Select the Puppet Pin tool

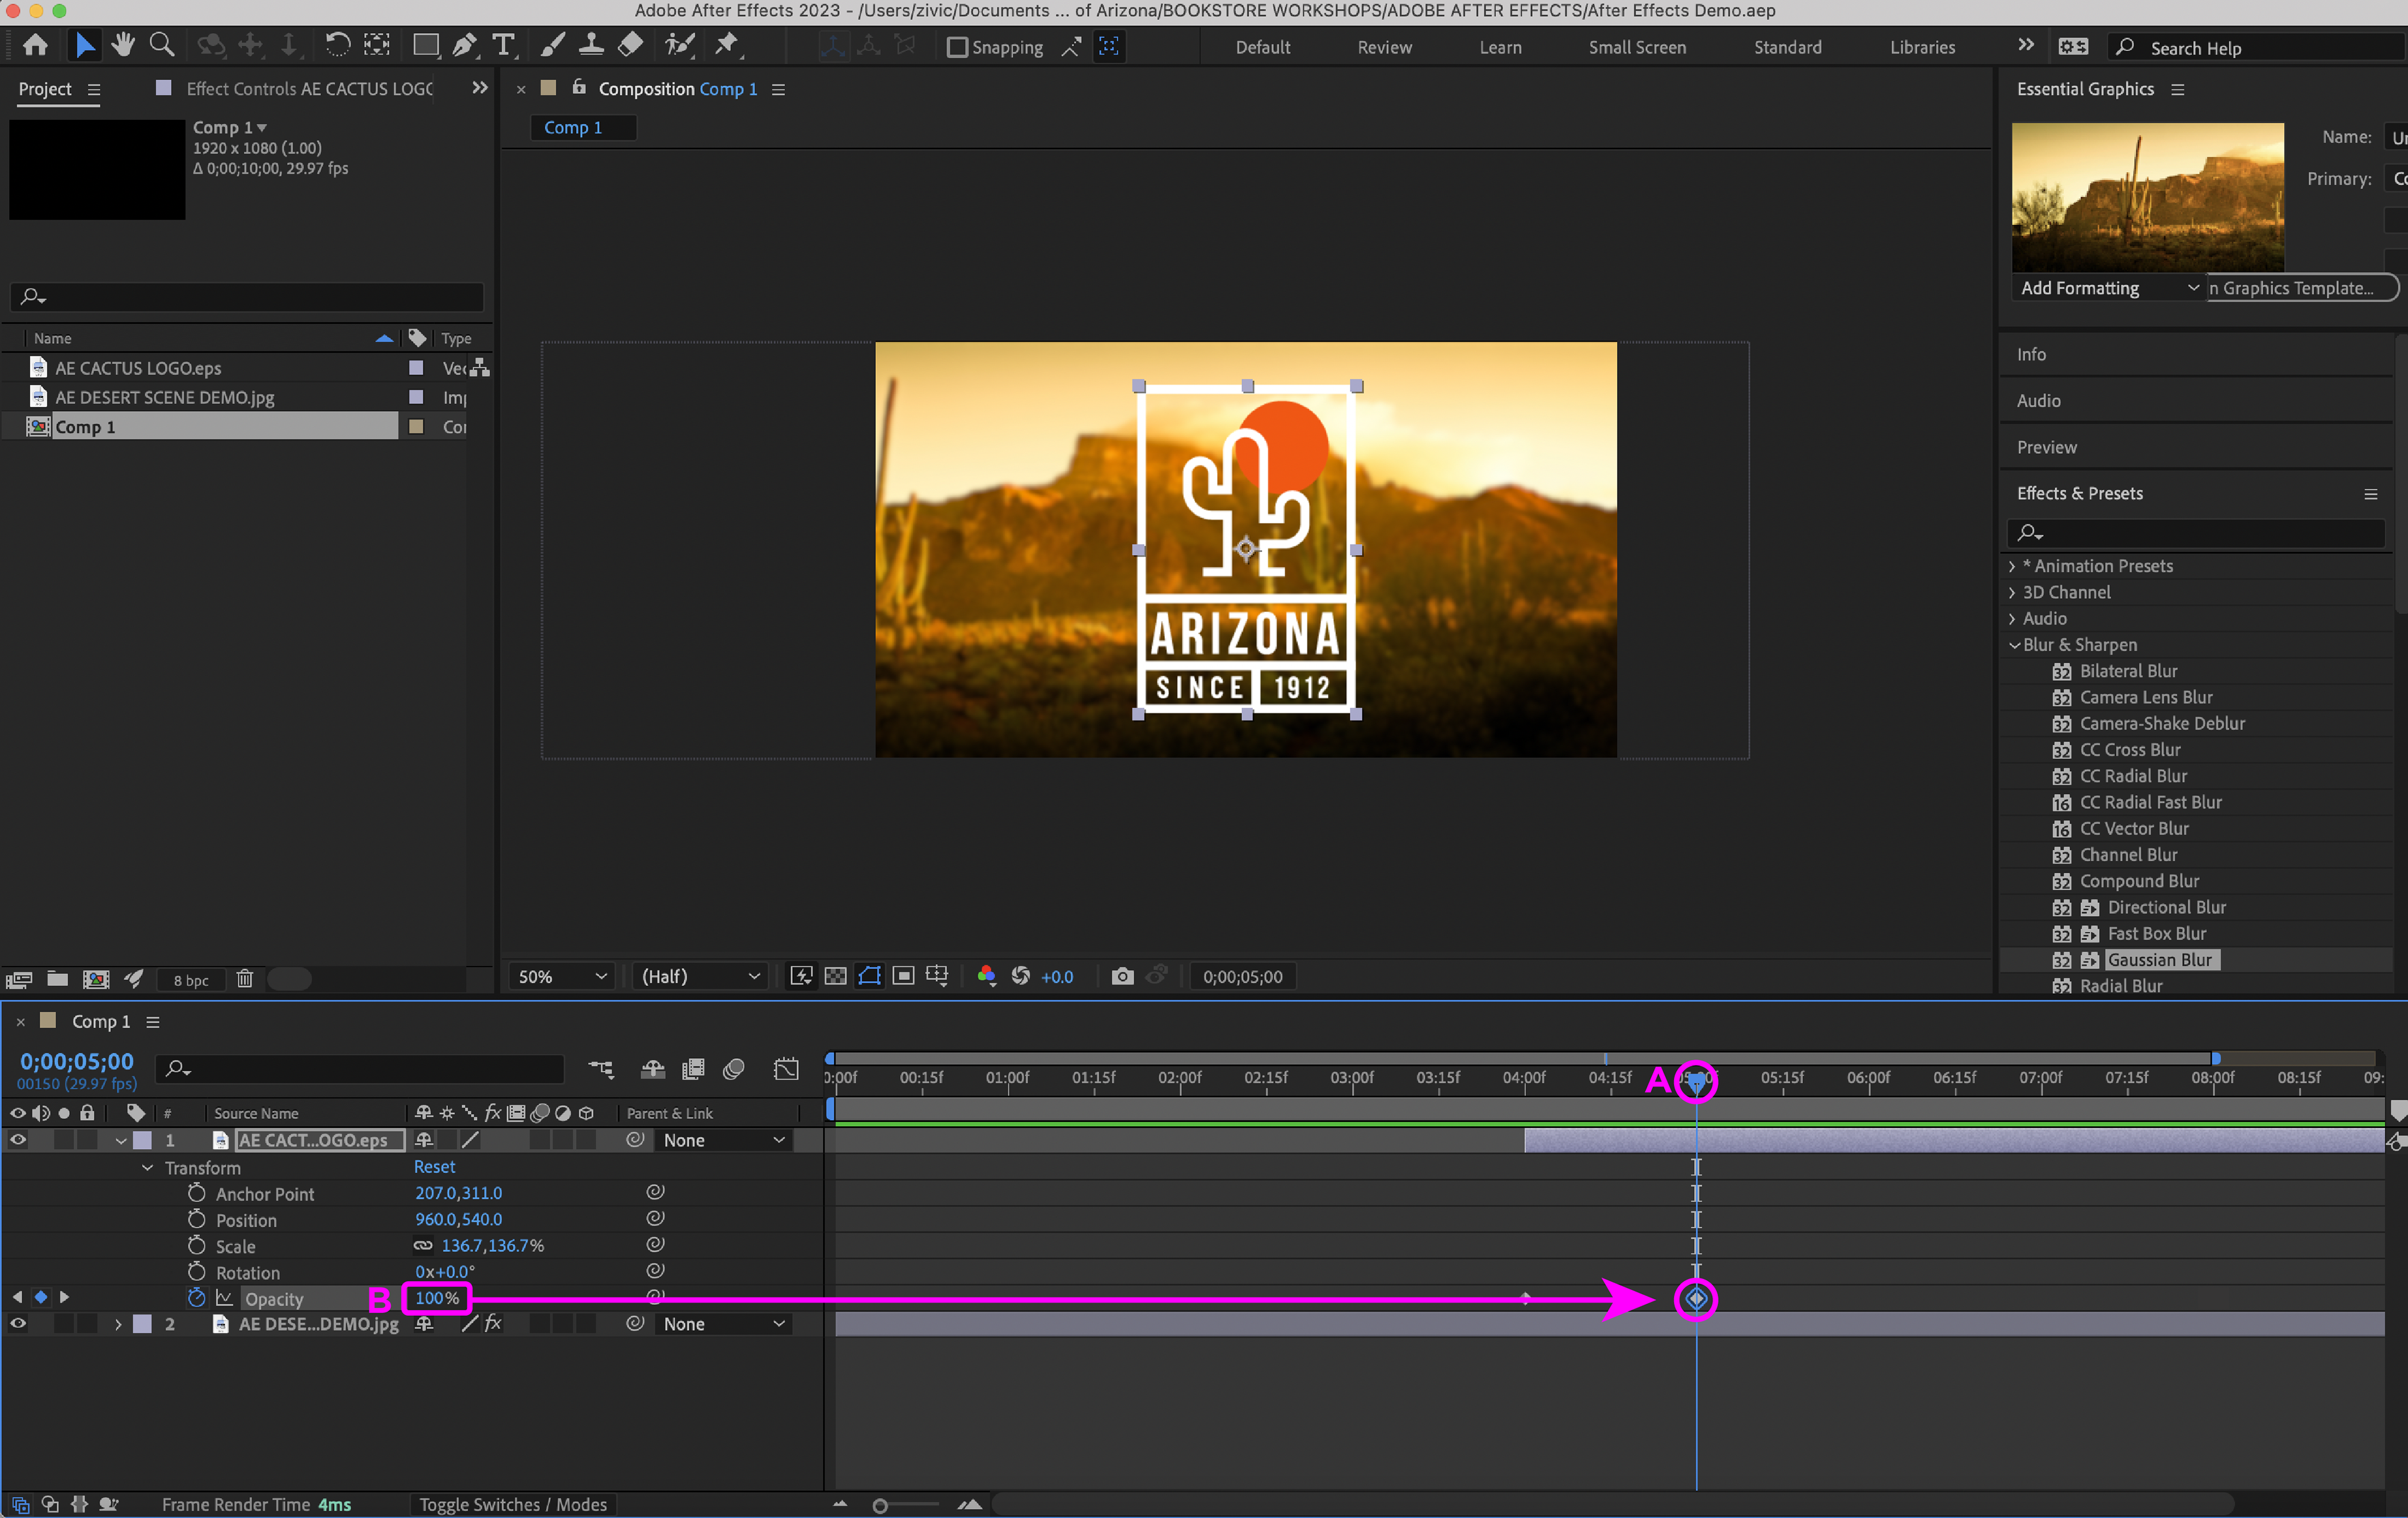point(727,45)
